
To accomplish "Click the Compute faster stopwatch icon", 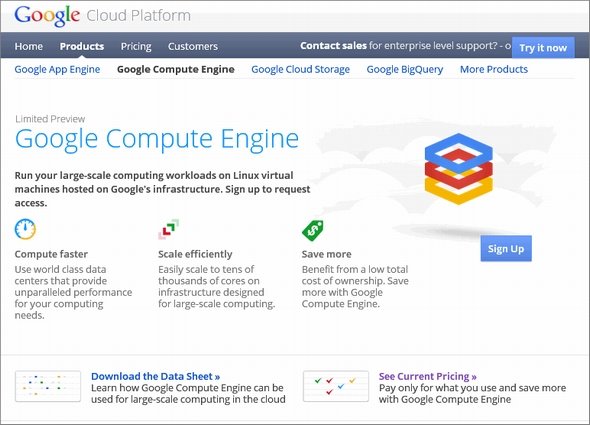I will click(x=25, y=229).
